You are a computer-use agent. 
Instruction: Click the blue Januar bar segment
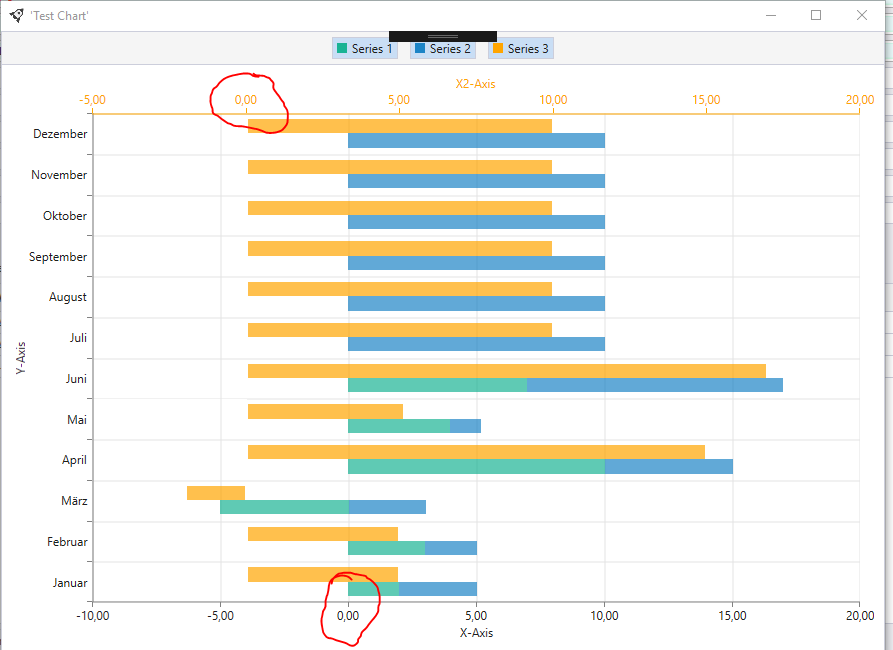tap(437, 589)
